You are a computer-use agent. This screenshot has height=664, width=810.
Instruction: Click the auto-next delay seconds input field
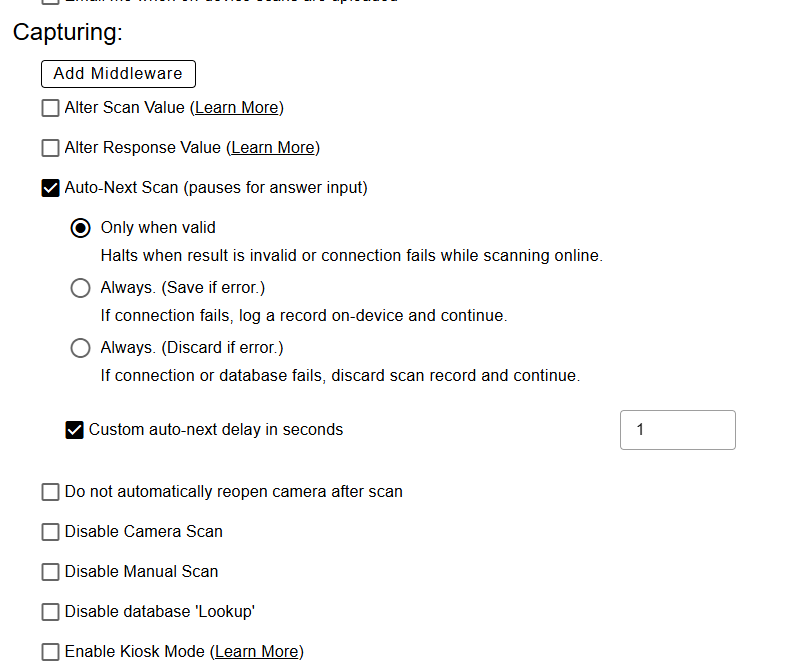[x=678, y=430]
